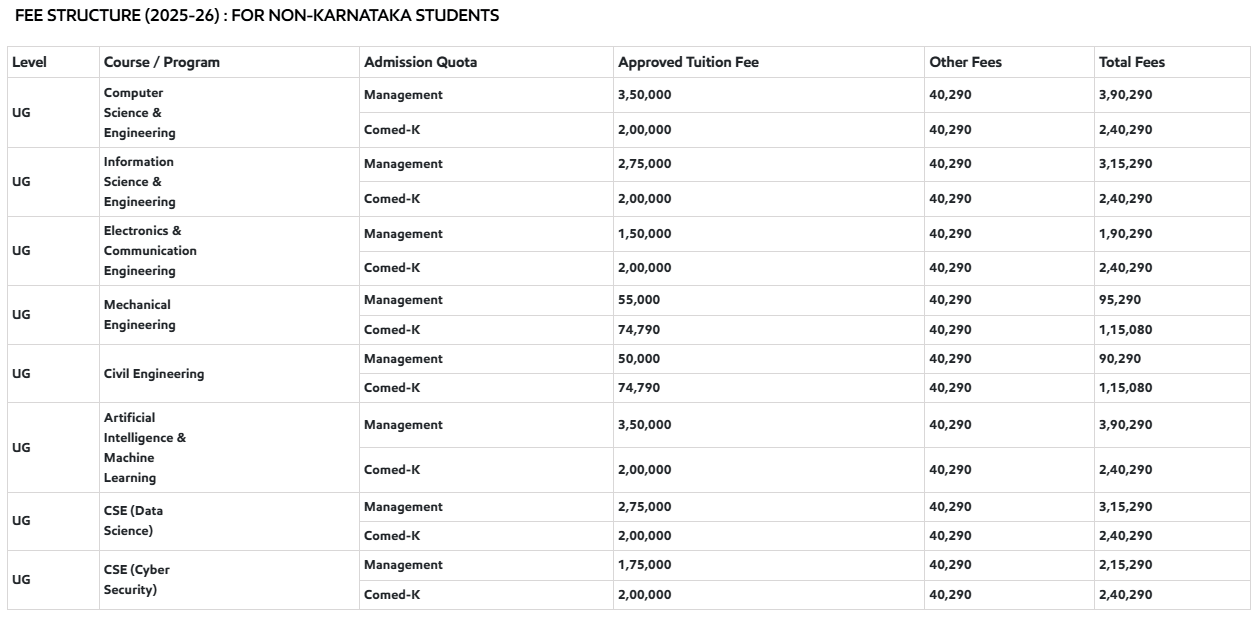Click the Total Fees column header

[1131, 62]
